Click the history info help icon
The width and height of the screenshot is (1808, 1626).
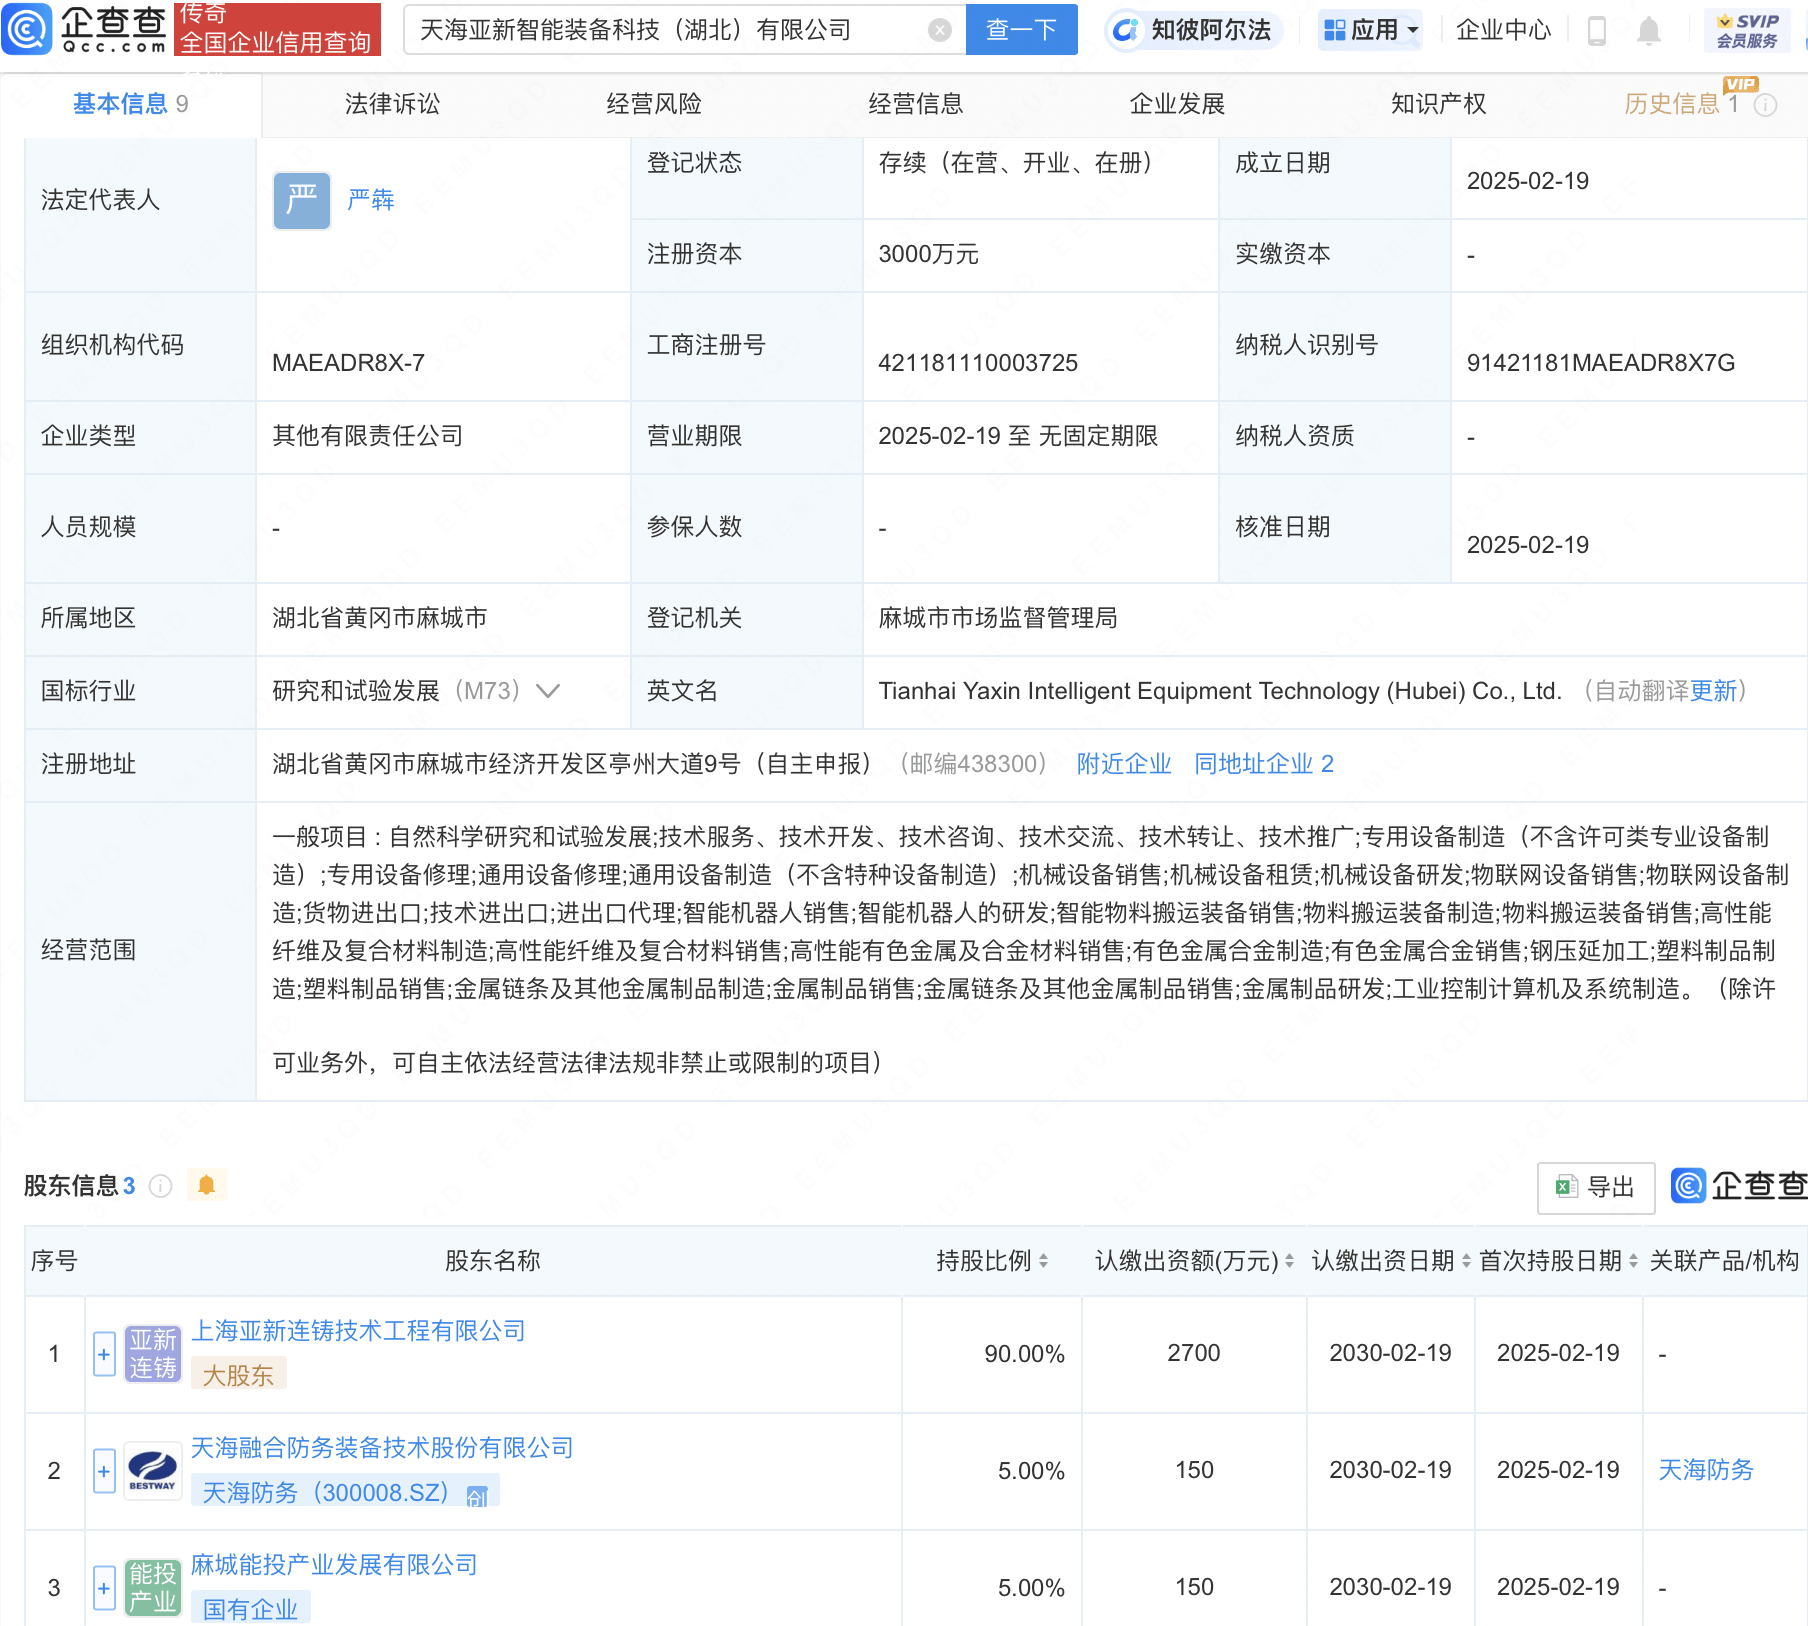[x=1766, y=105]
